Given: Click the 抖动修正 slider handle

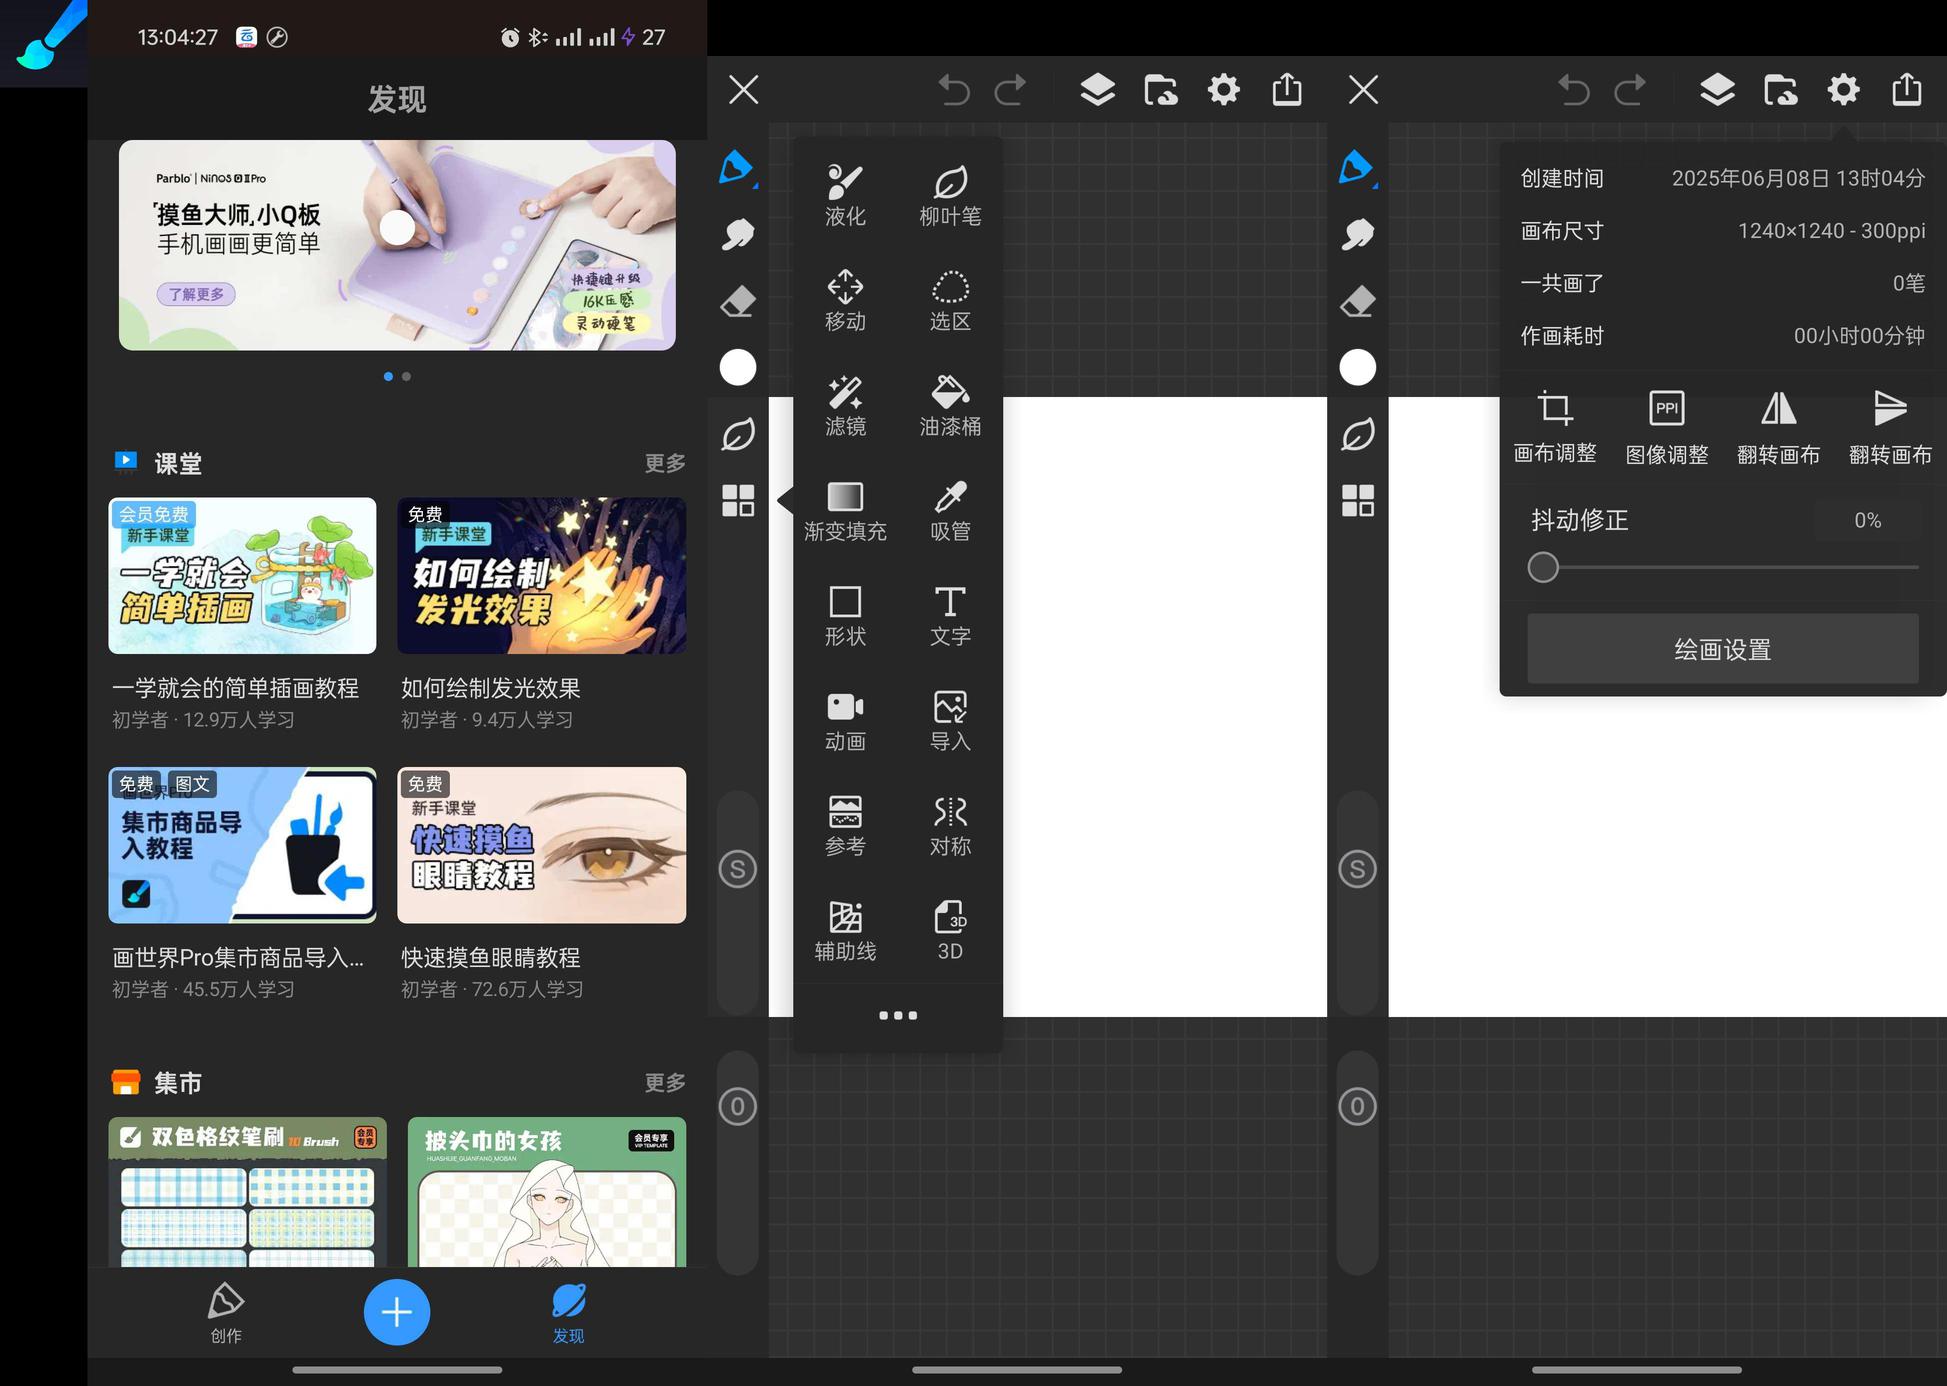Looking at the screenshot, I should [x=1543, y=567].
